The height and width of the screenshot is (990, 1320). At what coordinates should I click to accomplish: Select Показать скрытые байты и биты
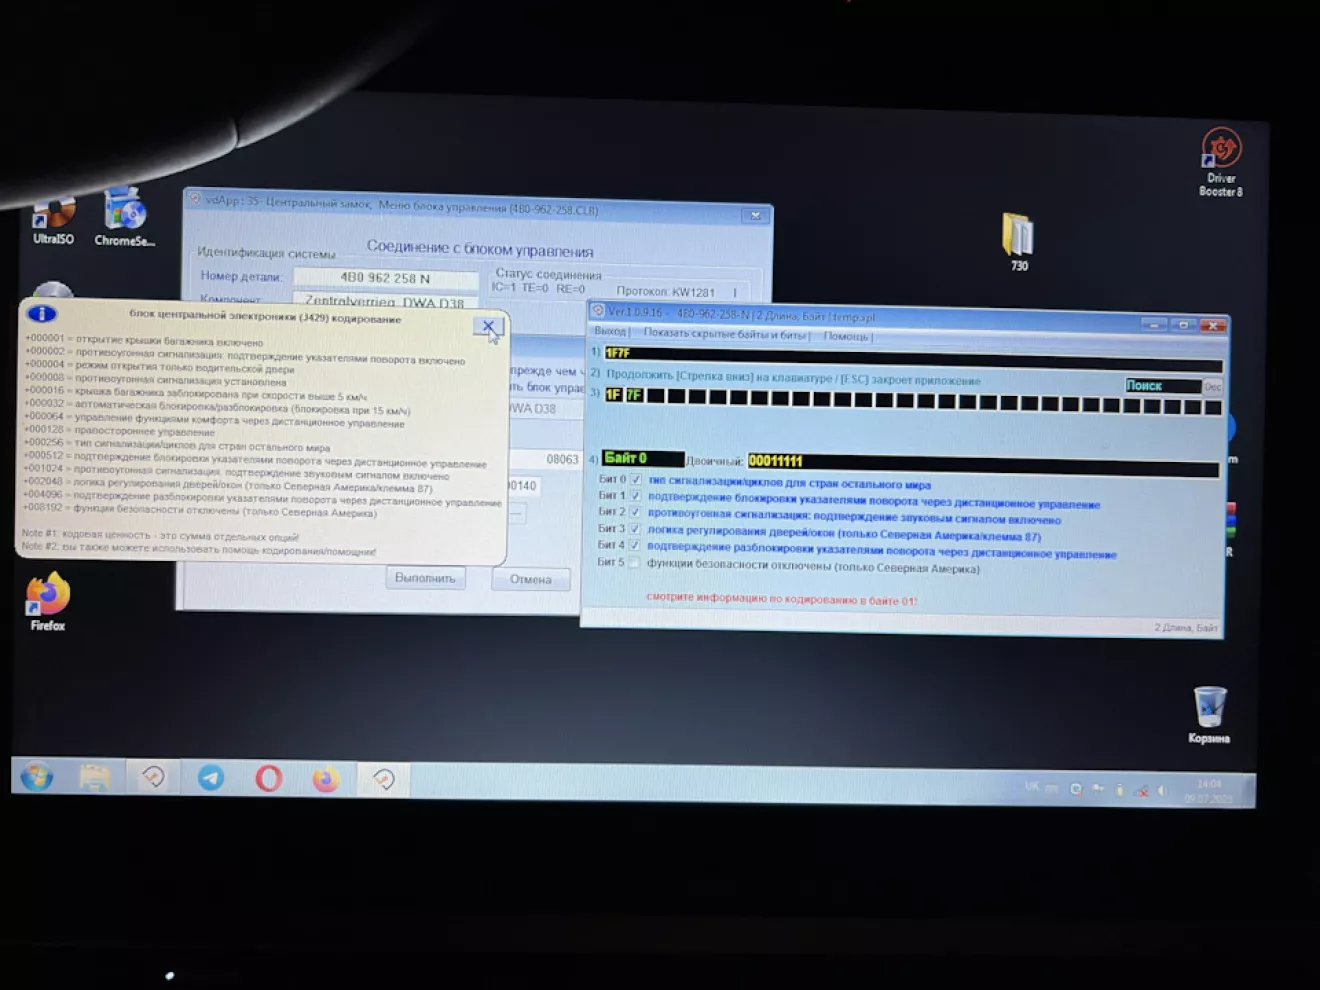click(726, 334)
